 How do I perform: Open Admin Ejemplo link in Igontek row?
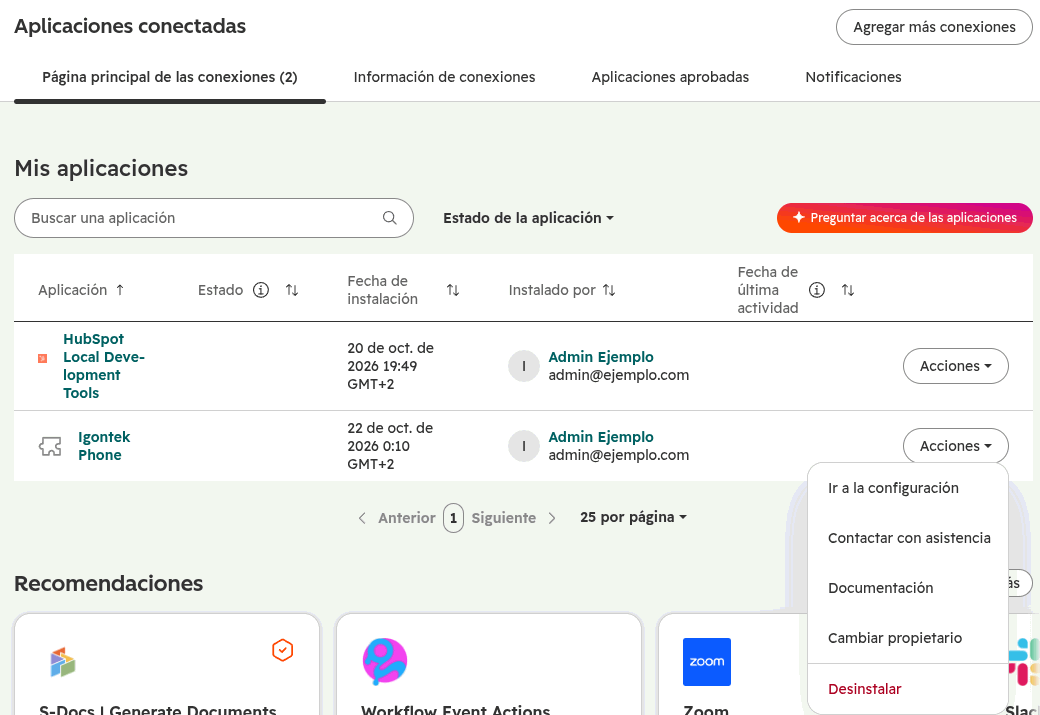601,437
